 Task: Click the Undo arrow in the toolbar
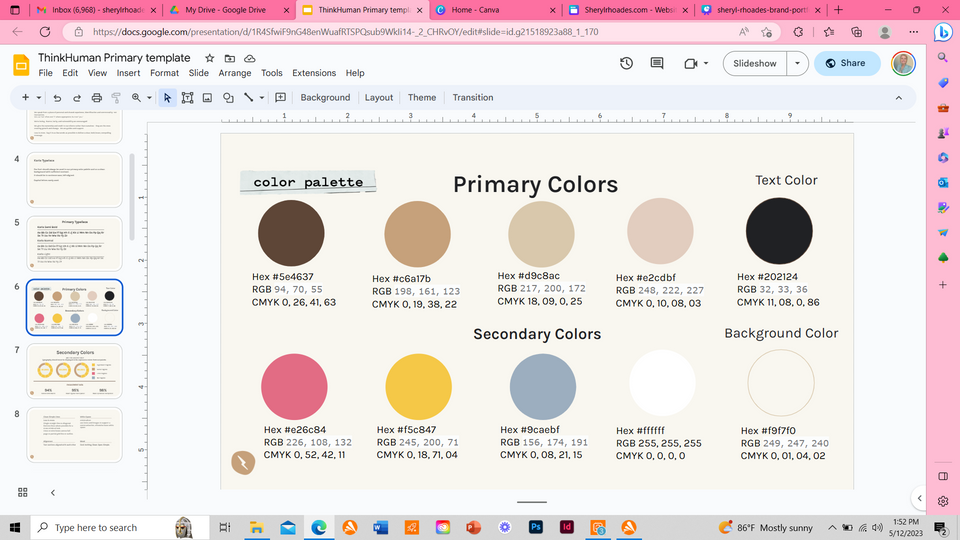[x=57, y=98]
